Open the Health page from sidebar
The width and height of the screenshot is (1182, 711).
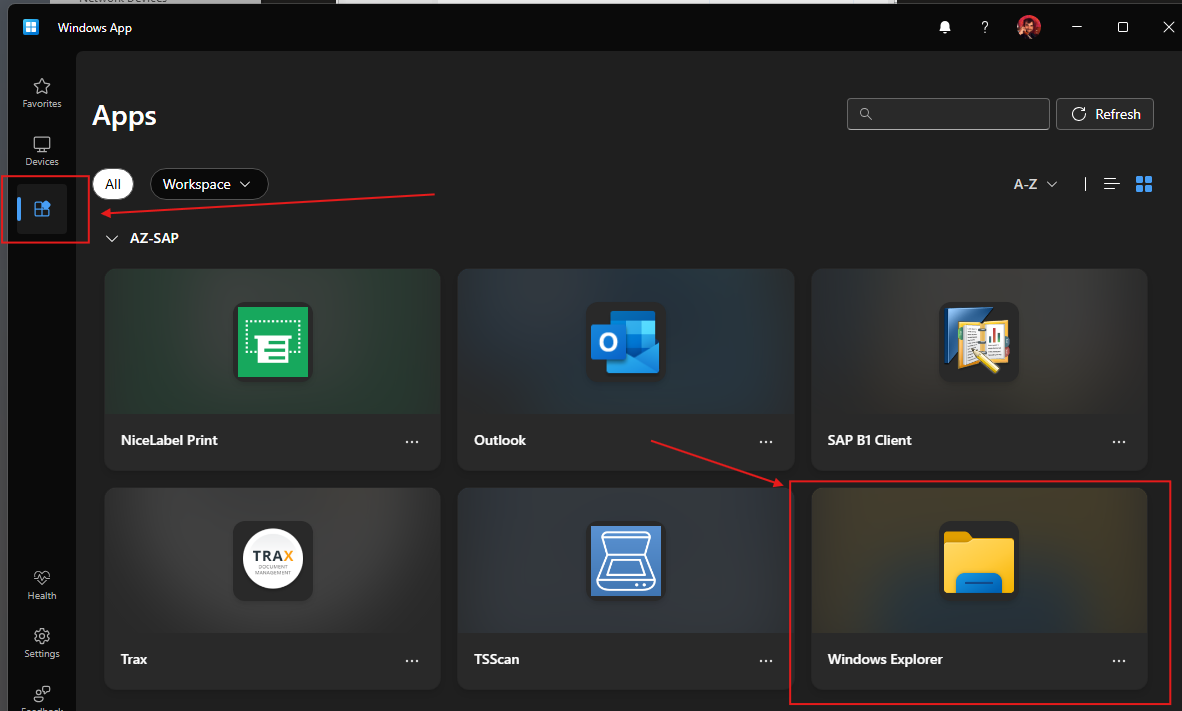click(x=42, y=584)
